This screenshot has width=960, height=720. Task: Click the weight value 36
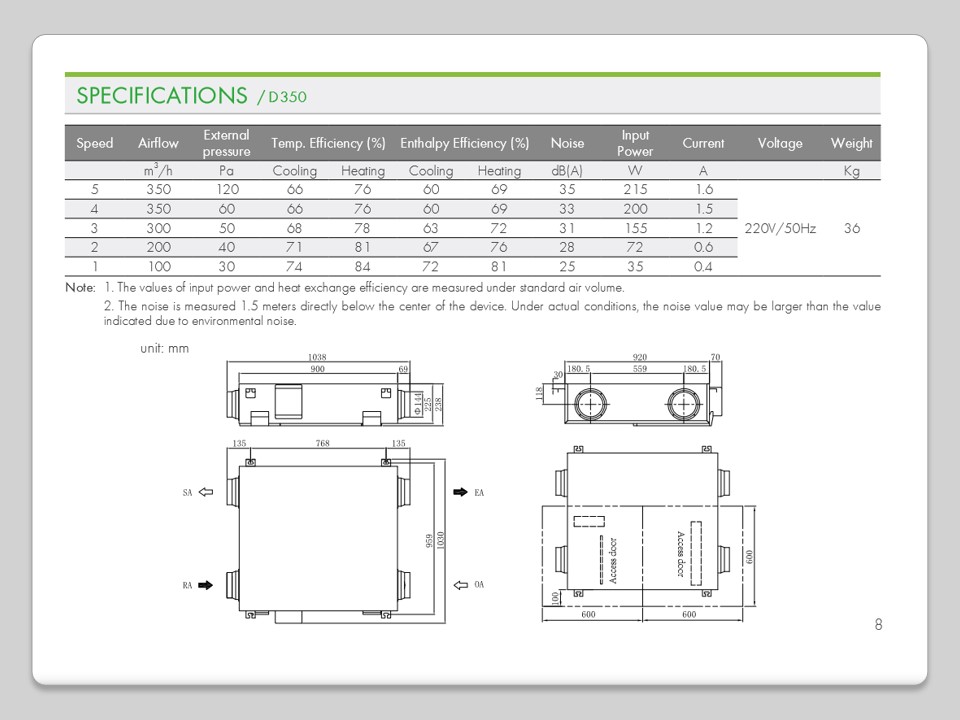click(x=851, y=228)
